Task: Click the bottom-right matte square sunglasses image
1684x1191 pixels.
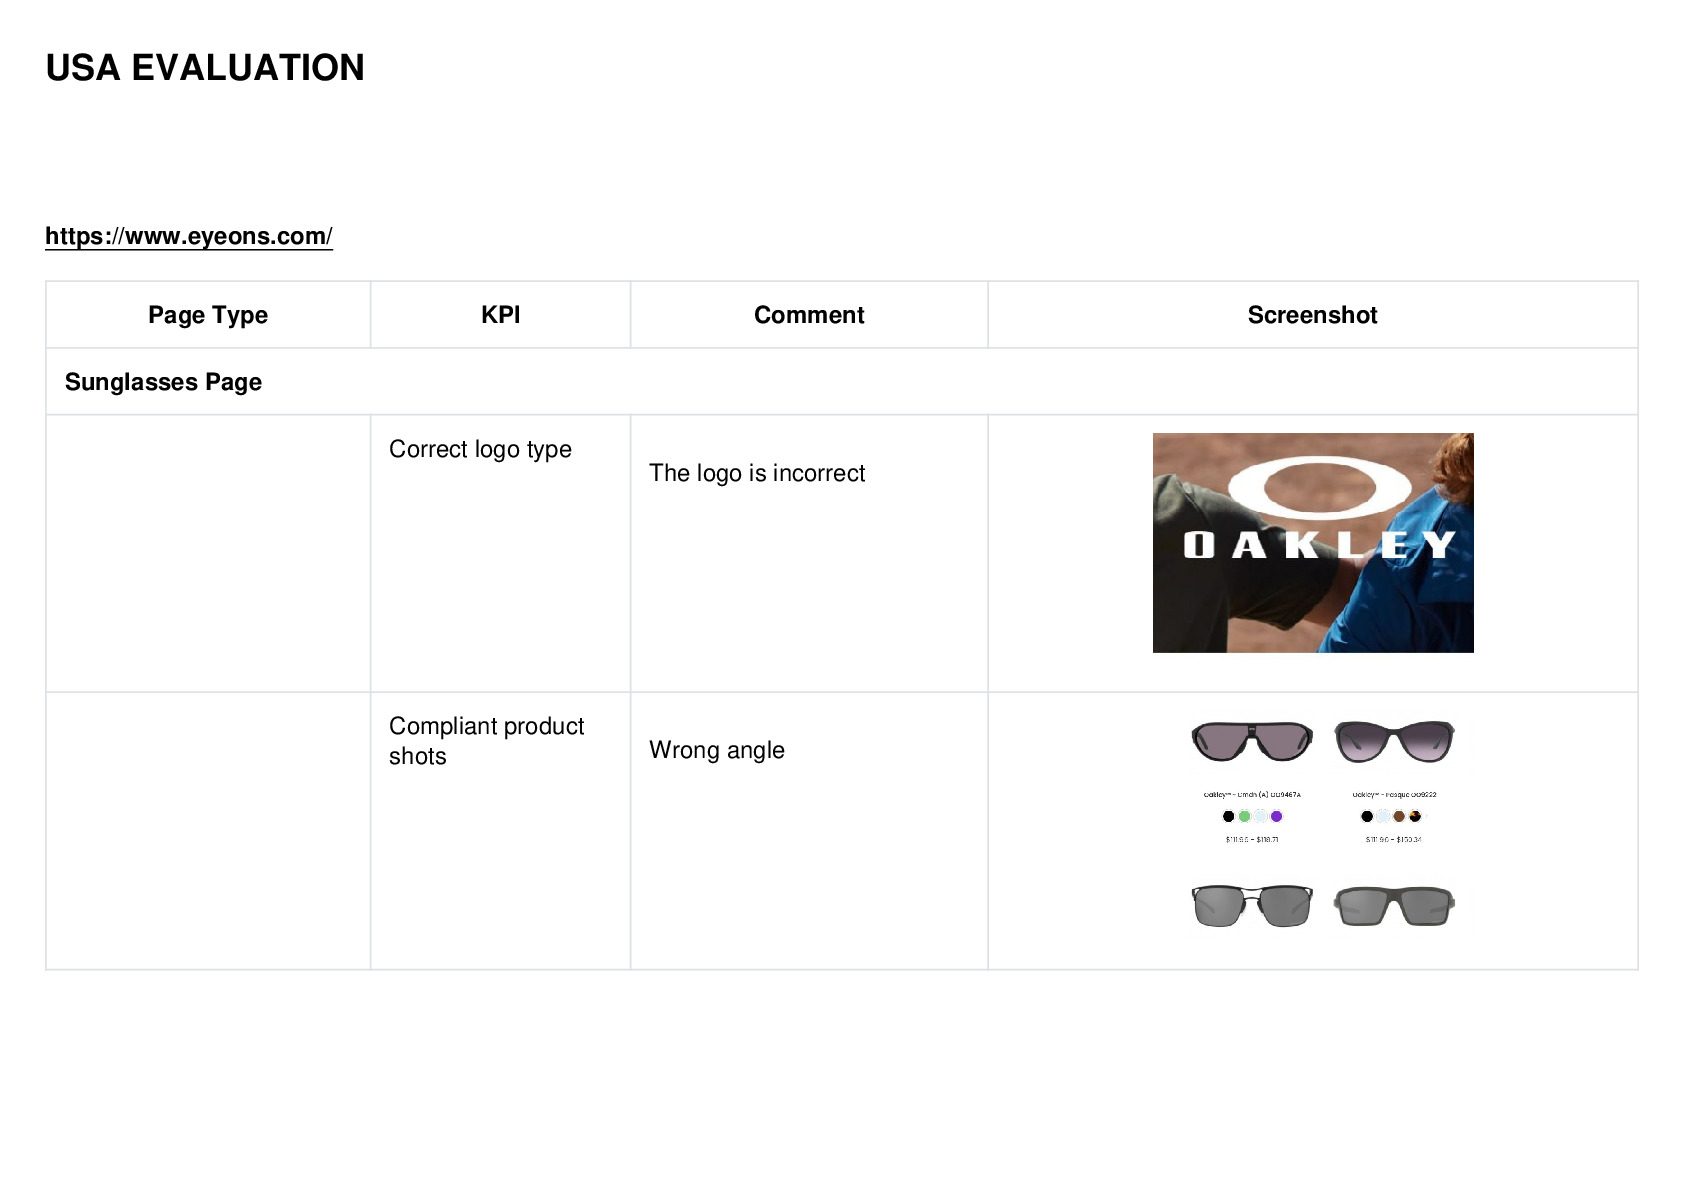Action: click(x=1394, y=906)
